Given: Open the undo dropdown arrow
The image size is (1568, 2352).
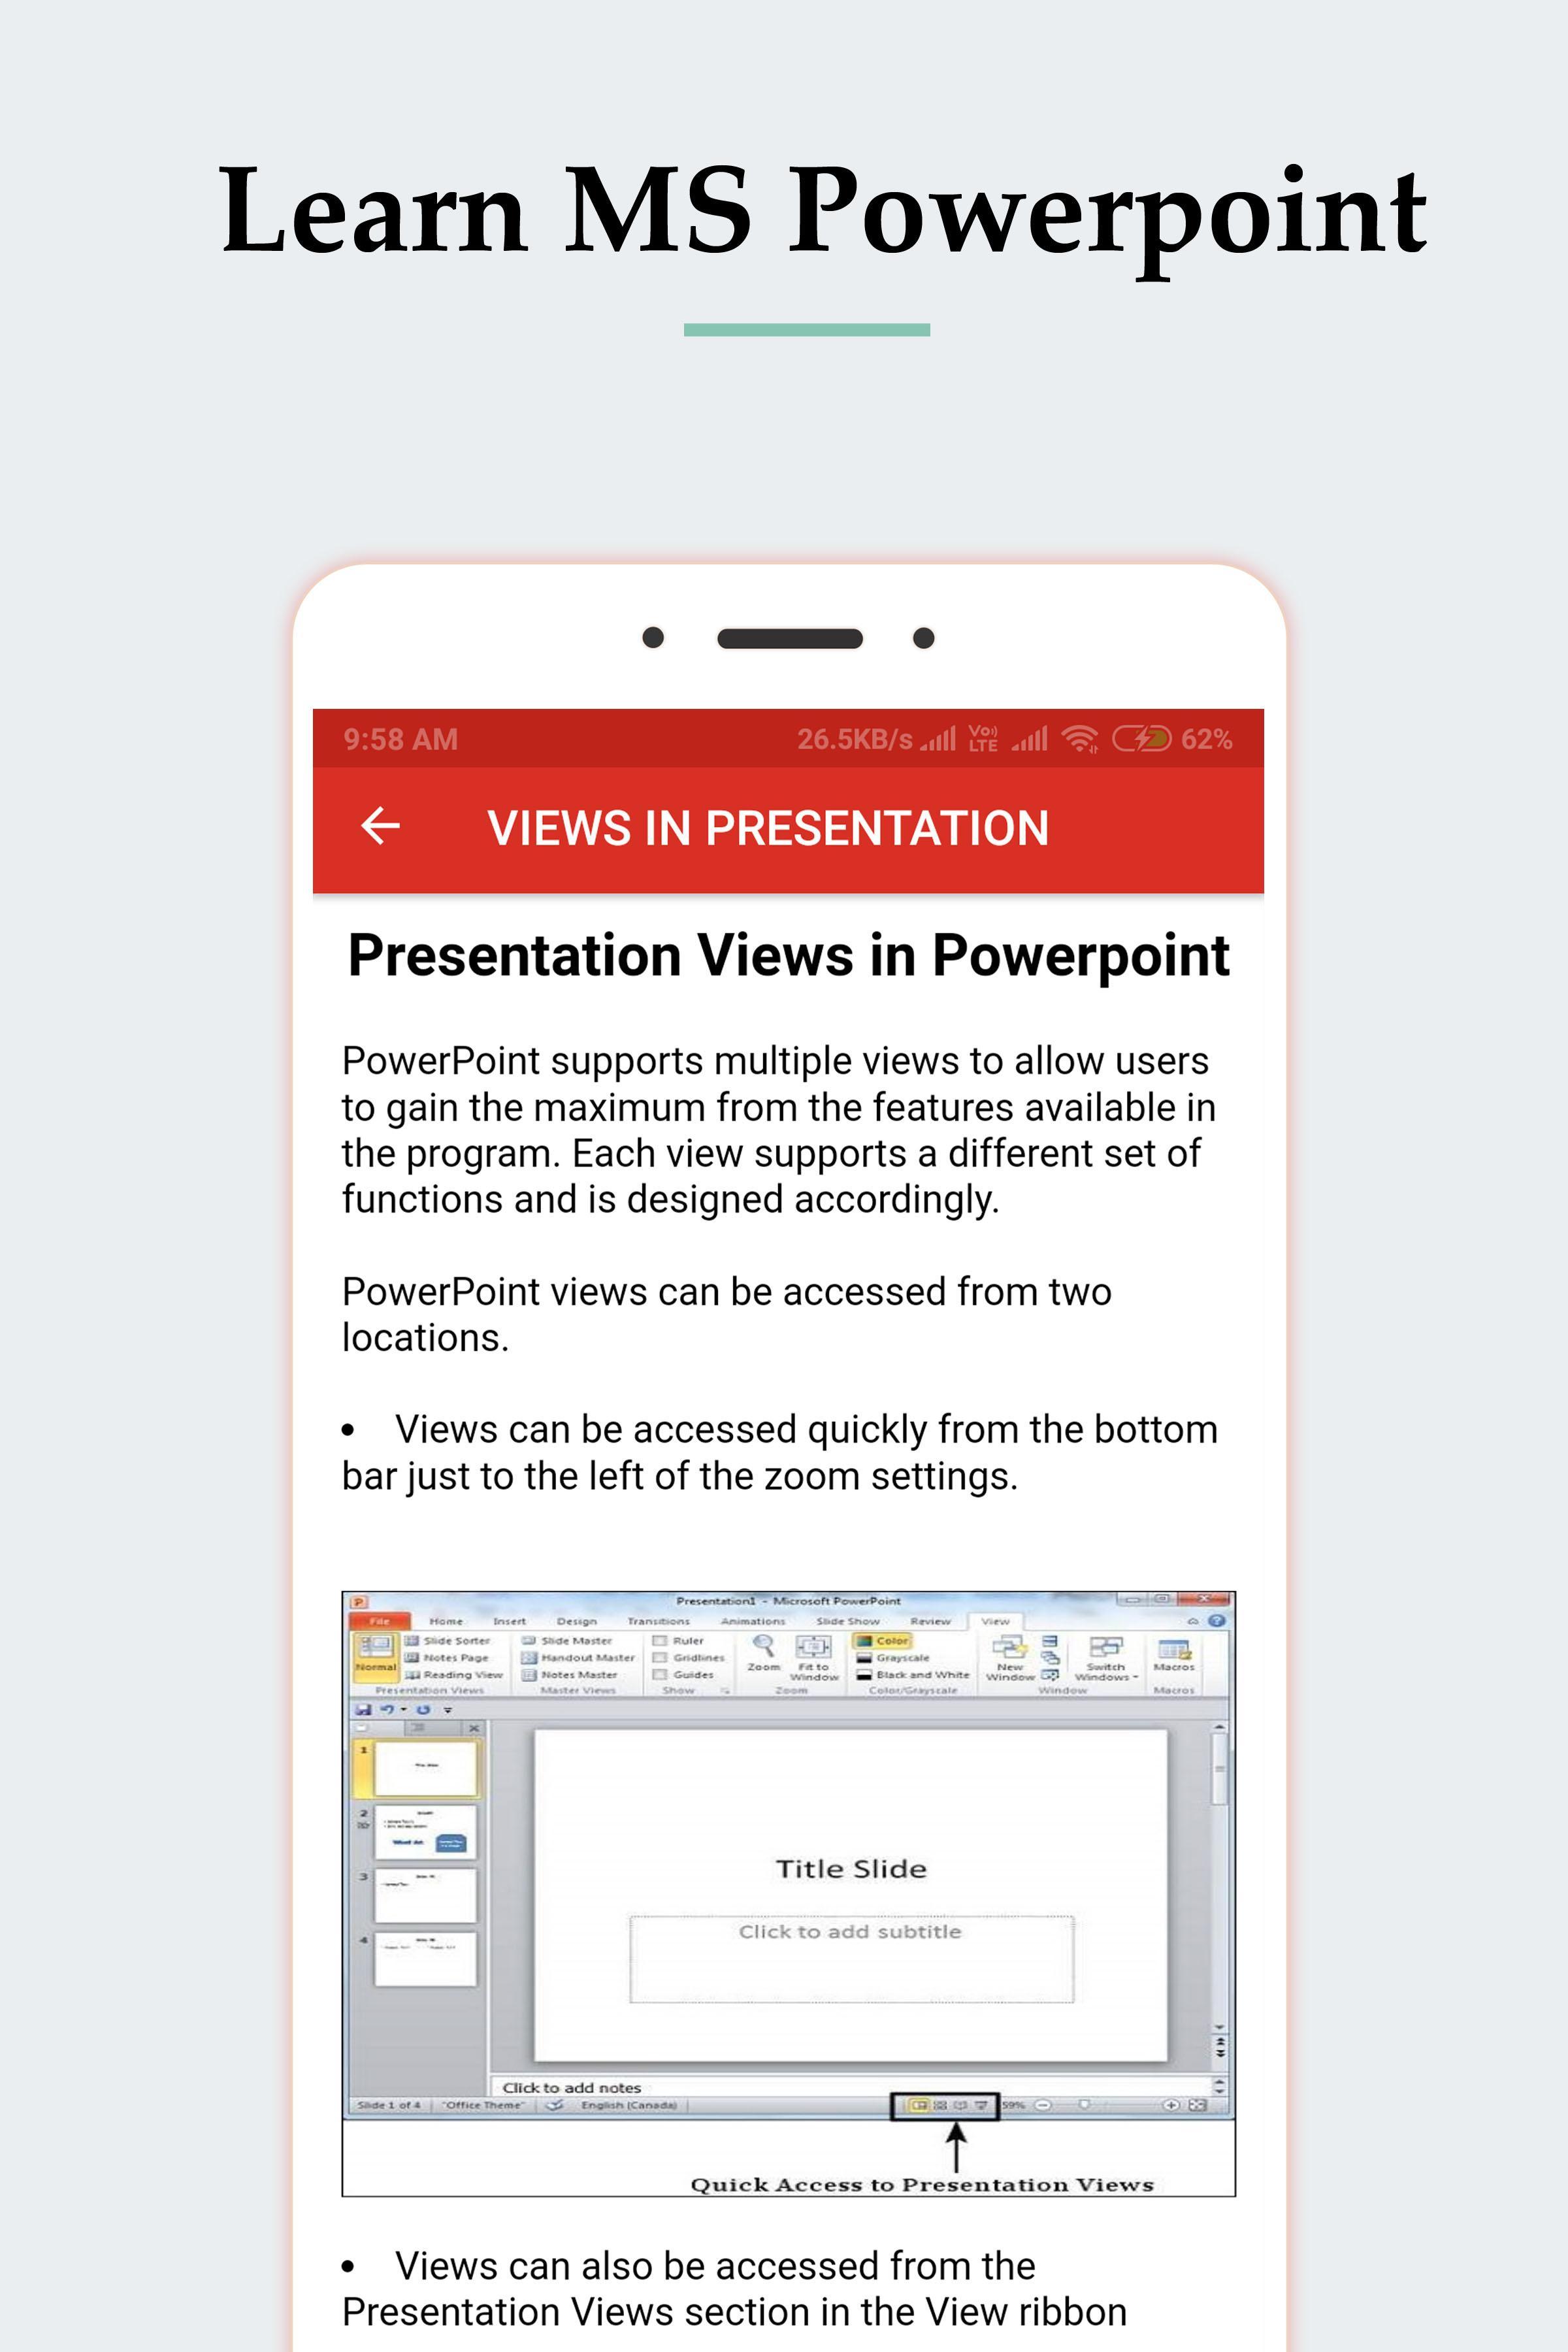Looking at the screenshot, I should pyautogui.click(x=404, y=1710).
